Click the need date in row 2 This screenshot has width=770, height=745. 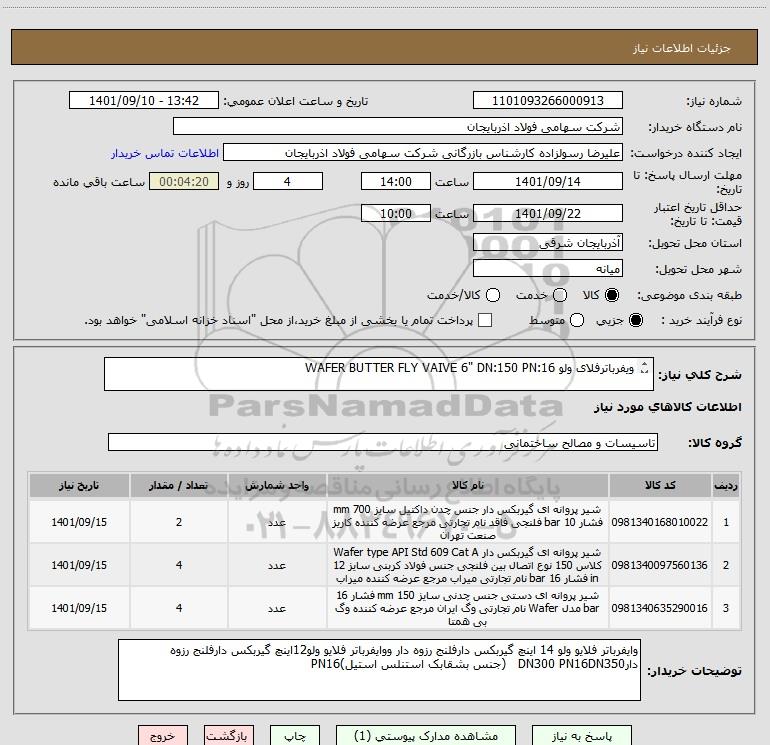(x=79, y=565)
